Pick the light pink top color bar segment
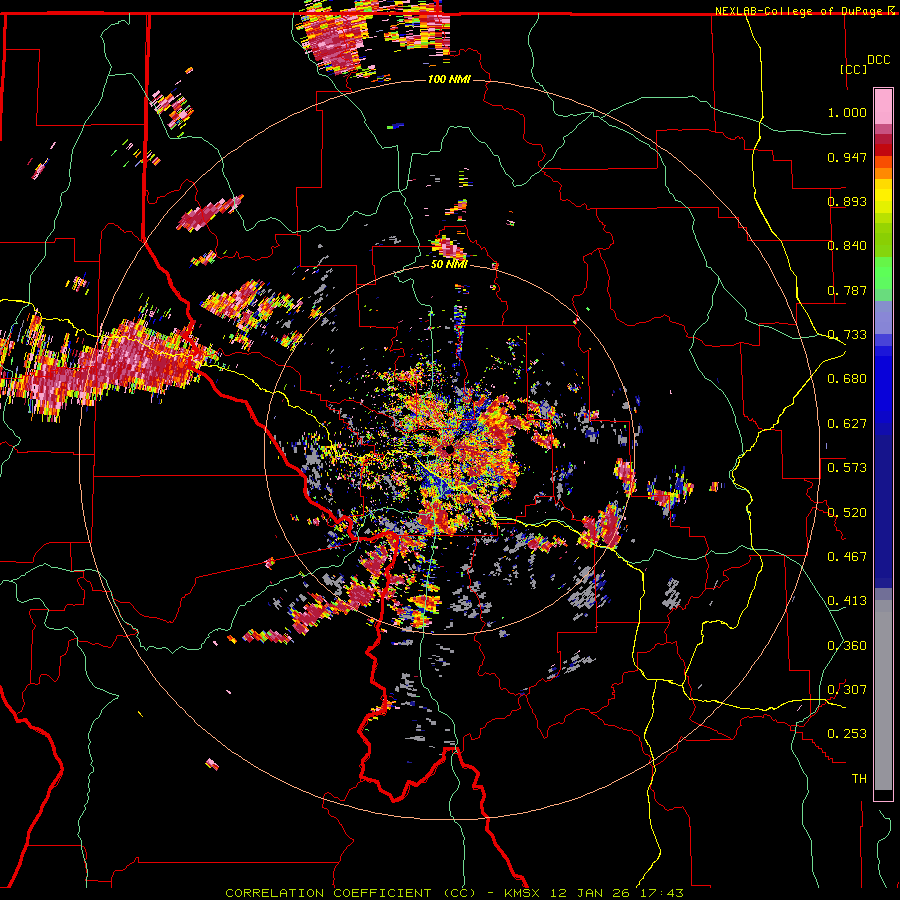900x900 pixels. click(x=883, y=106)
